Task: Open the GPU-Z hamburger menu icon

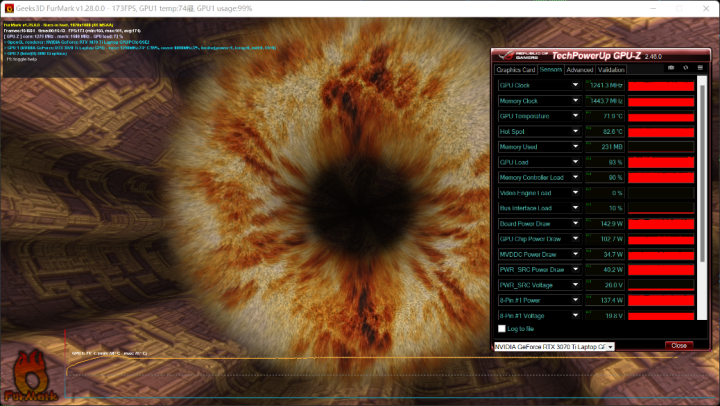Action: click(x=700, y=68)
